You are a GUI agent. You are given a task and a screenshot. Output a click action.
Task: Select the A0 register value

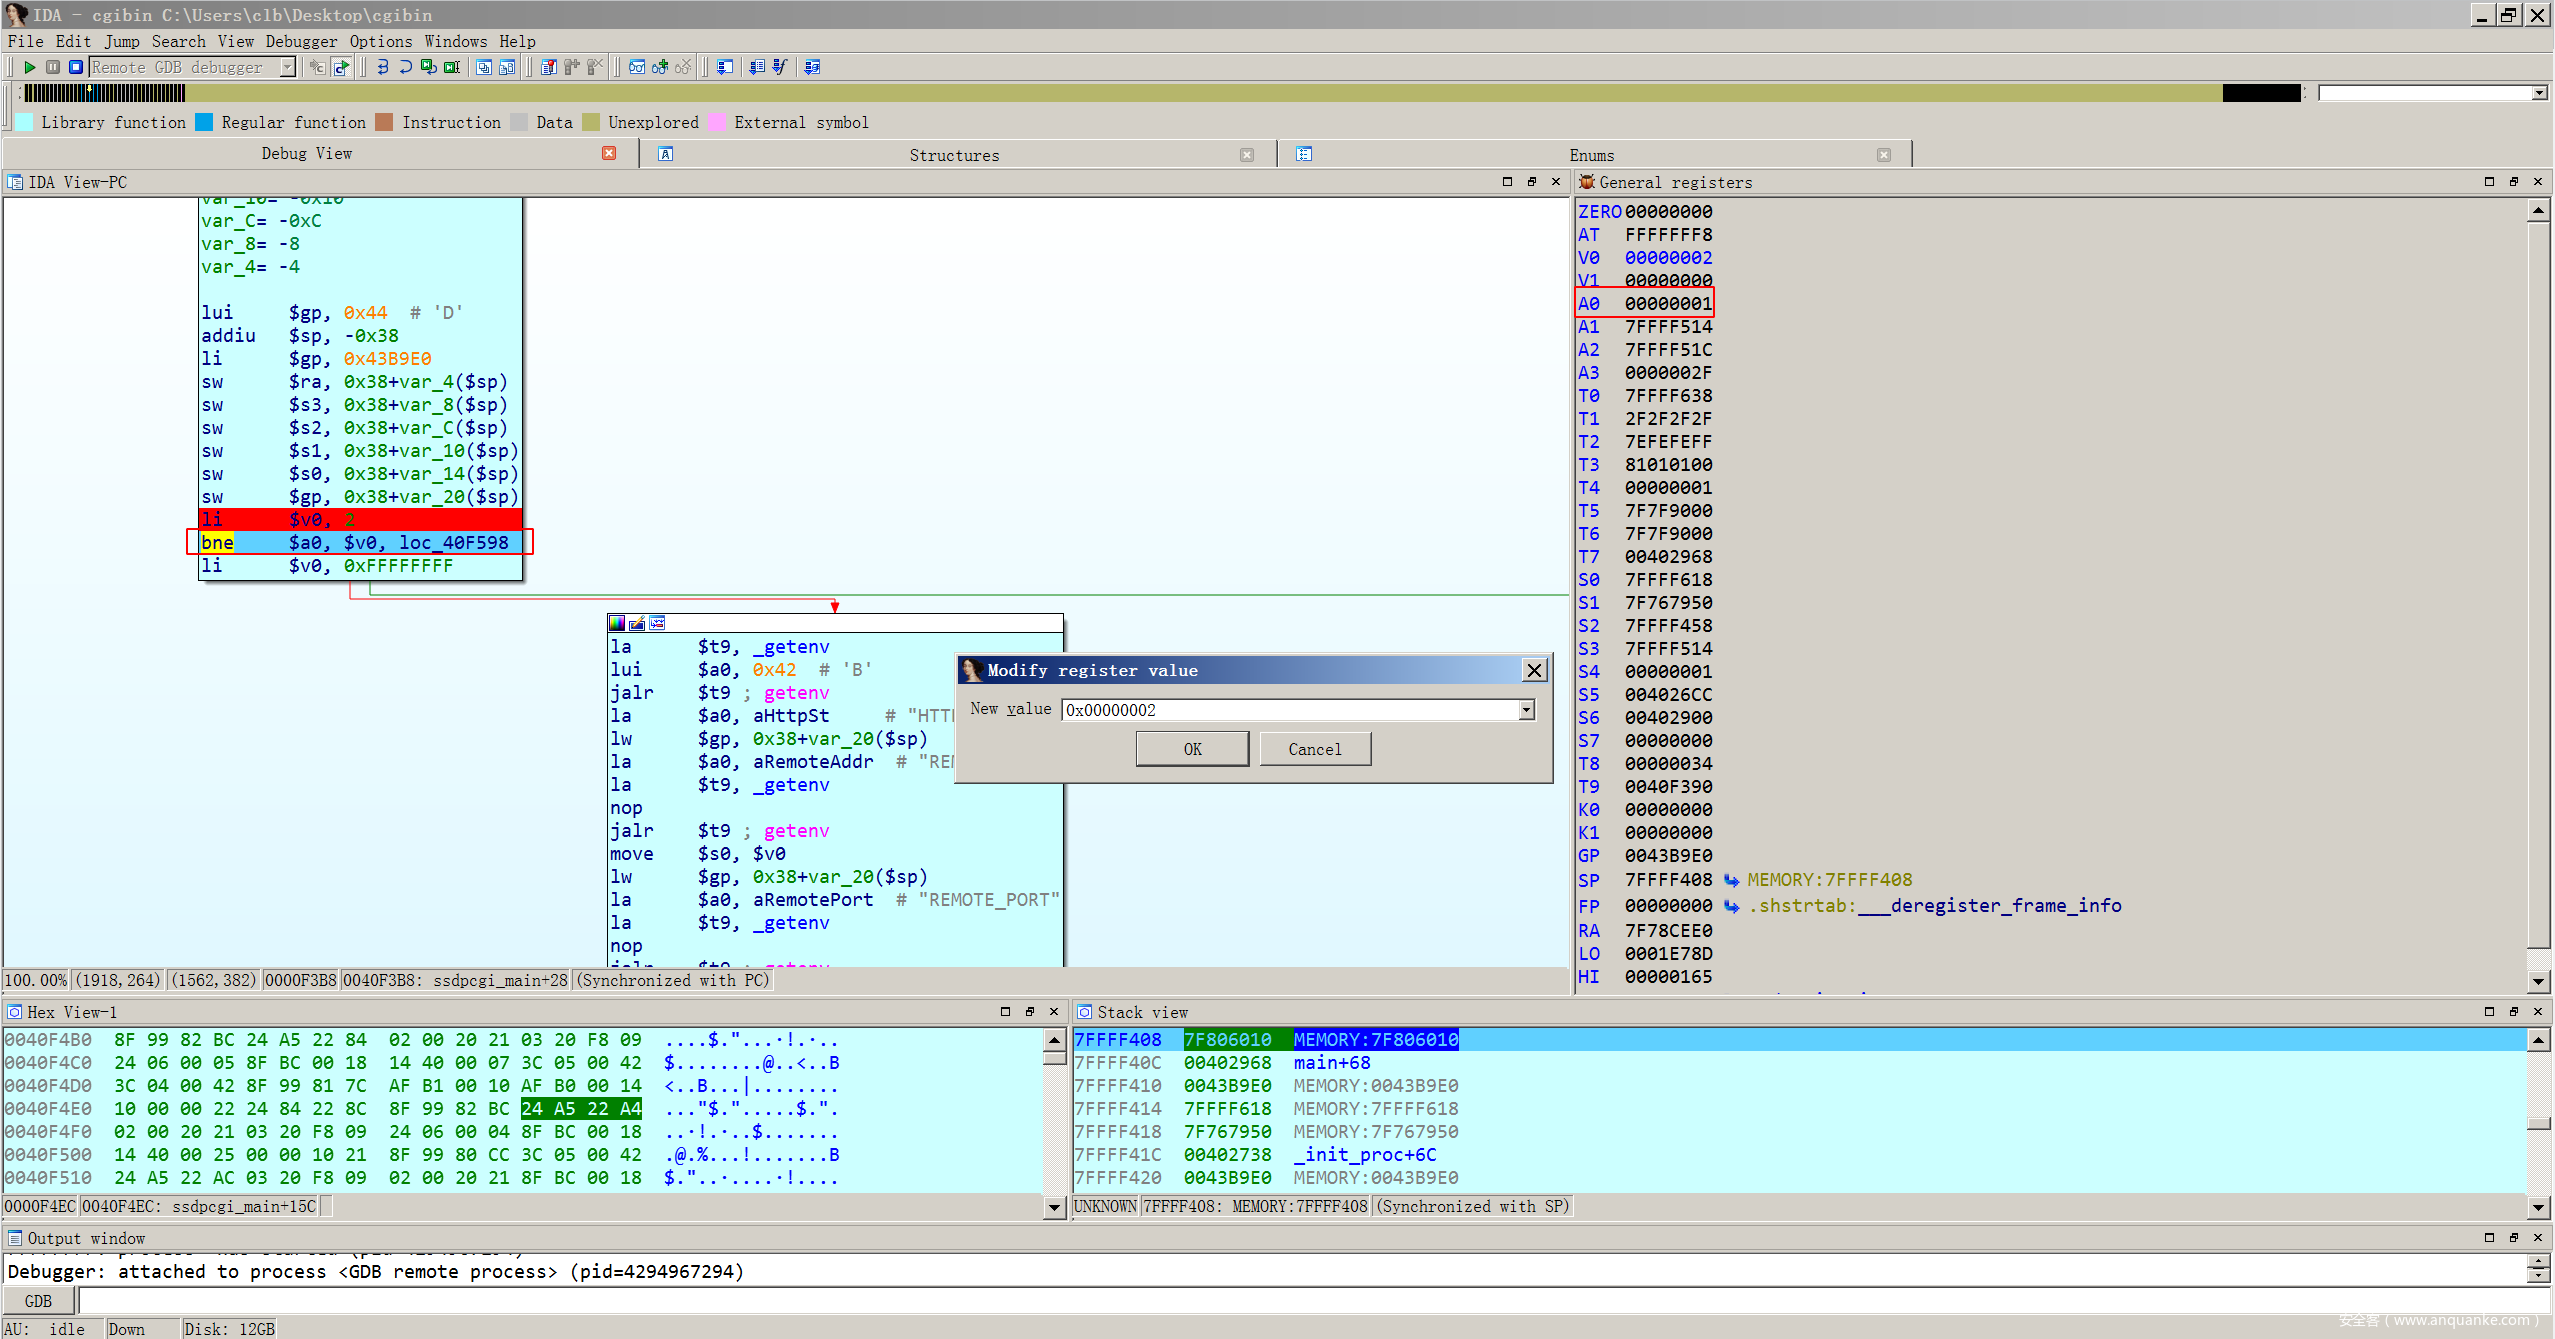[x=1667, y=303]
